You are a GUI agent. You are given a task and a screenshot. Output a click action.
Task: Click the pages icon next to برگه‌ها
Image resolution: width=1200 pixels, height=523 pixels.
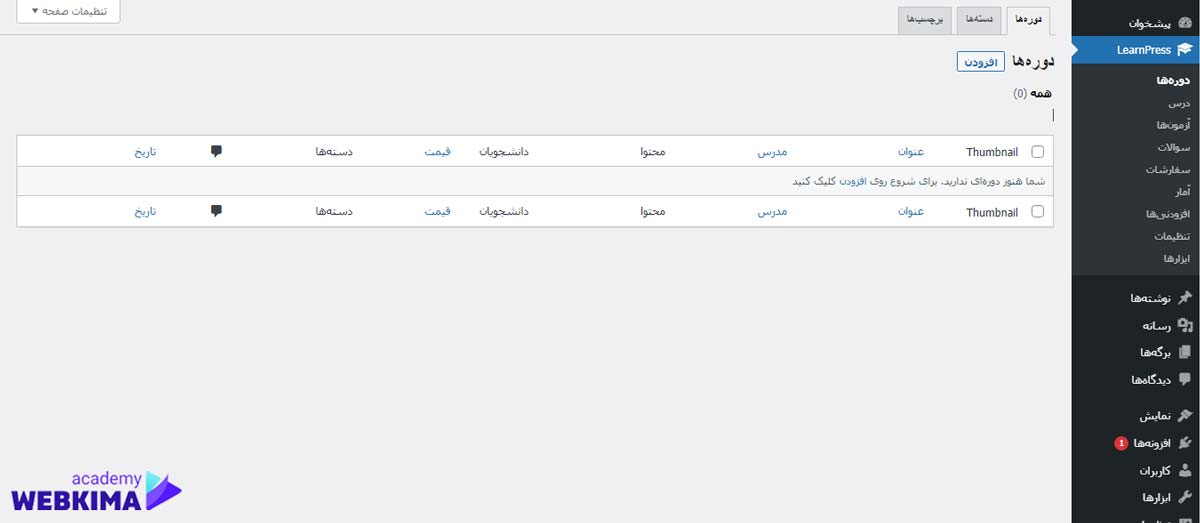(1185, 352)
